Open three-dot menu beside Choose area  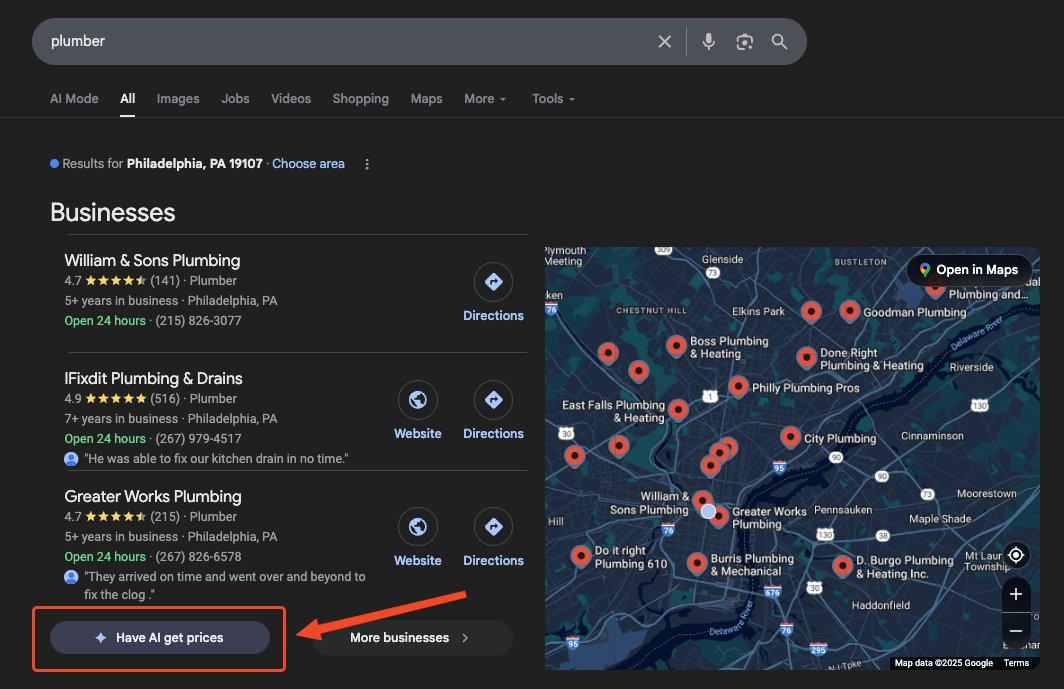pos(367,164)
